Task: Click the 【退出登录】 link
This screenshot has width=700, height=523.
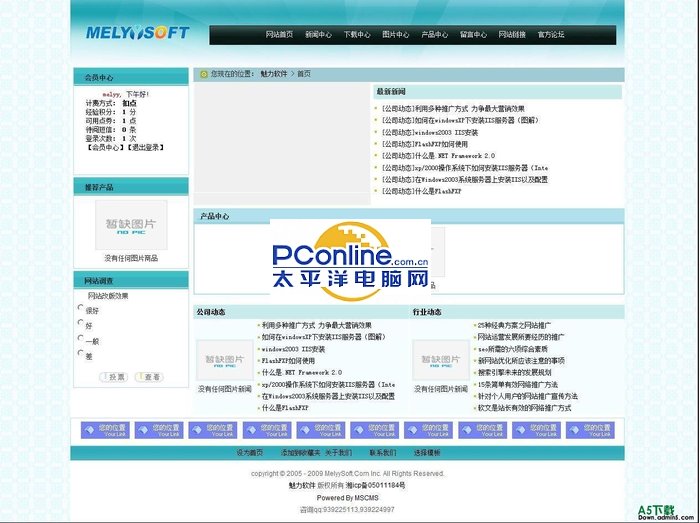Action: click(145, 147)
